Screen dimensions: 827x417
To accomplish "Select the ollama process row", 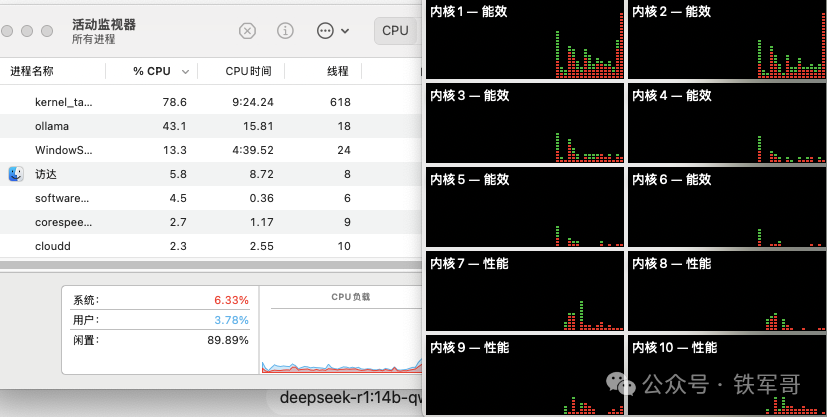I will pos(211,126).
